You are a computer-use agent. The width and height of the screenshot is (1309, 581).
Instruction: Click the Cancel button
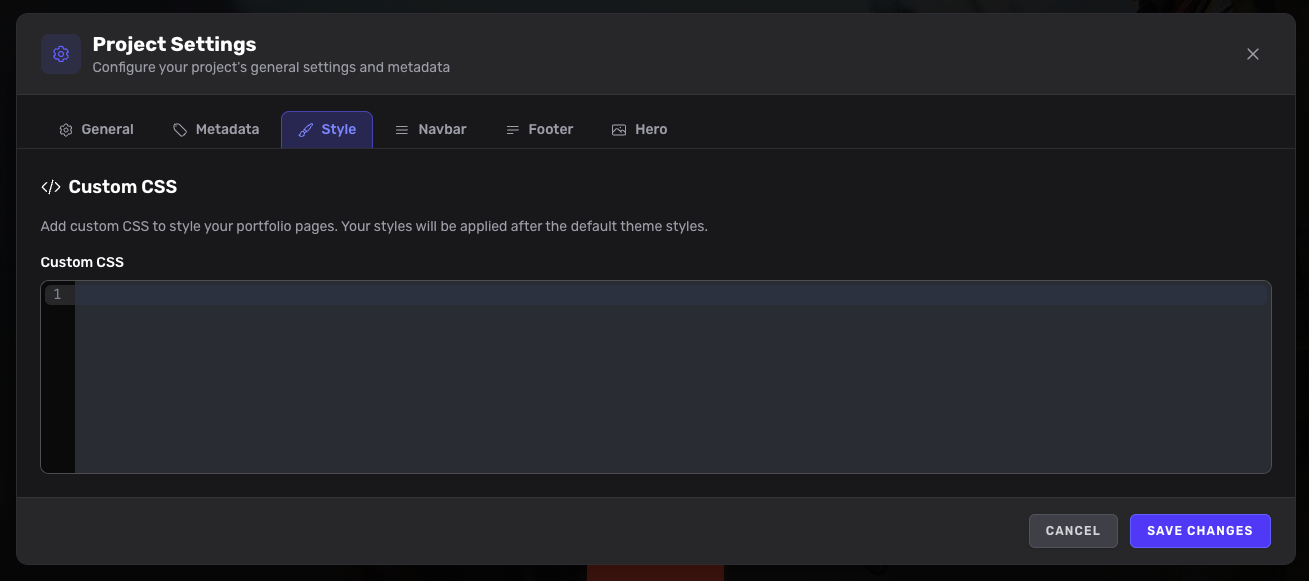point(1073,530)
